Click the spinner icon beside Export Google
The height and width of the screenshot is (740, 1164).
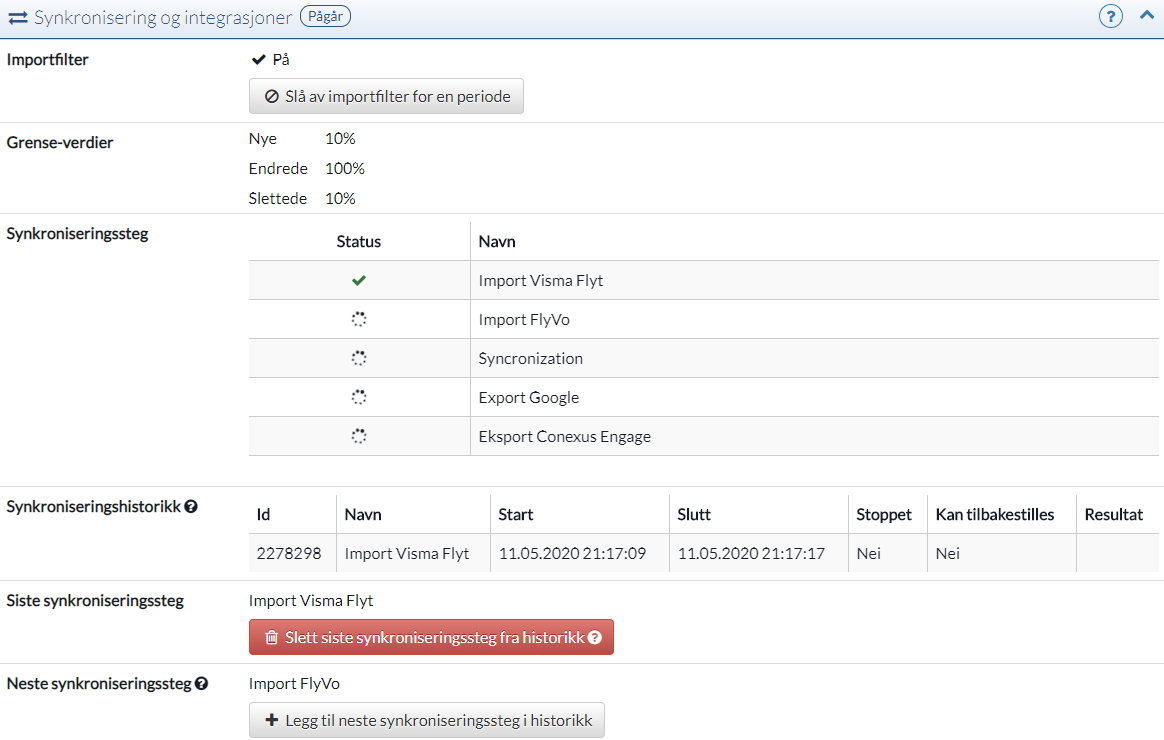[359, 398]
